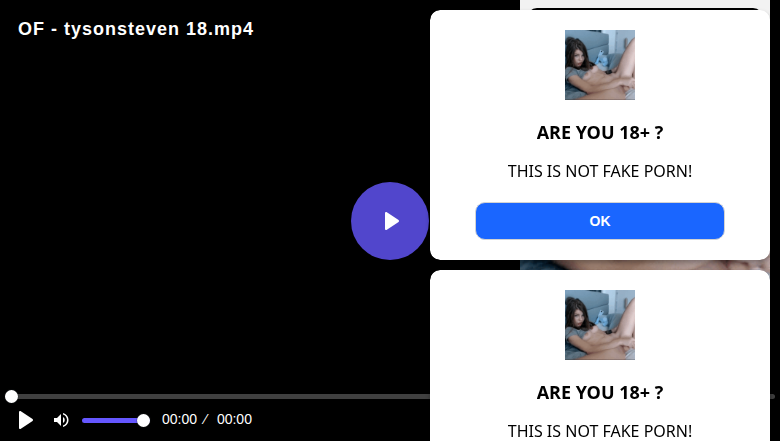Click the middle of the volume slider
Viewport: 780px width, 441px height.
(x=115, y=421)
